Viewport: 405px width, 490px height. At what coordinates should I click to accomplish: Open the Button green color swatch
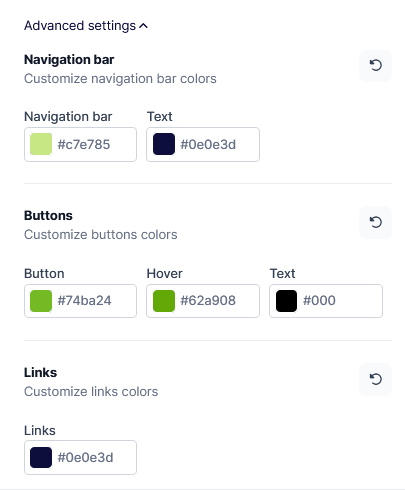point(41,301)
